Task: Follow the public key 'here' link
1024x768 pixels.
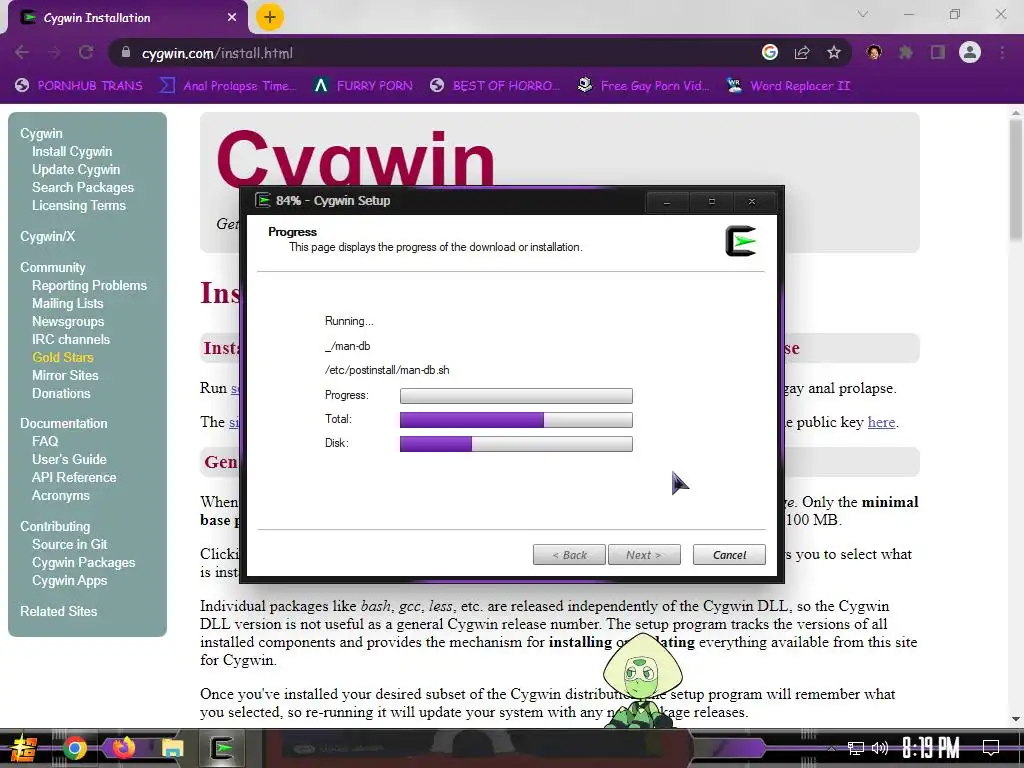Action: 881,422
